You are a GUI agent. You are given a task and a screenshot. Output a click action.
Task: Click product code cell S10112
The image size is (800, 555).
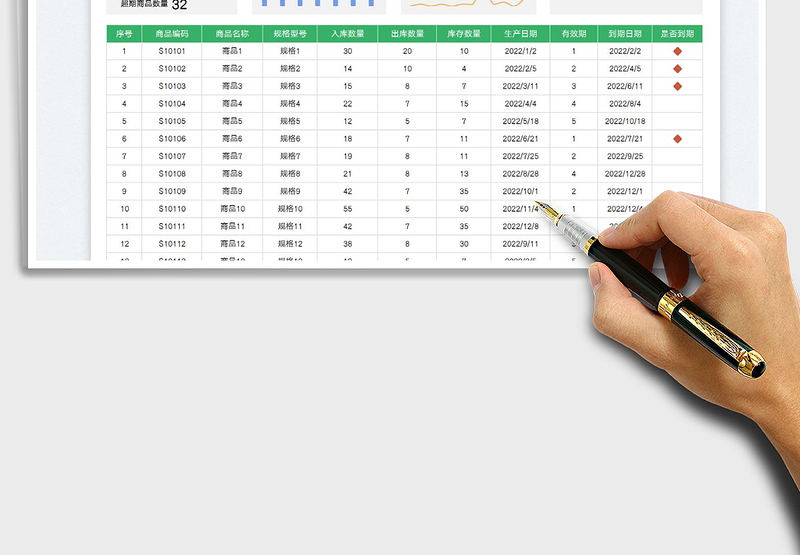click(x=172, y=244)
